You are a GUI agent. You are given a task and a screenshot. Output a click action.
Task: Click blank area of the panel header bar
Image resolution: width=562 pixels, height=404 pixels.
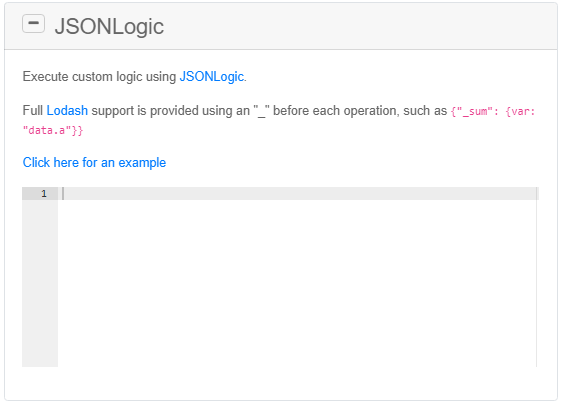pyautogui.click(x=358, y=26)
